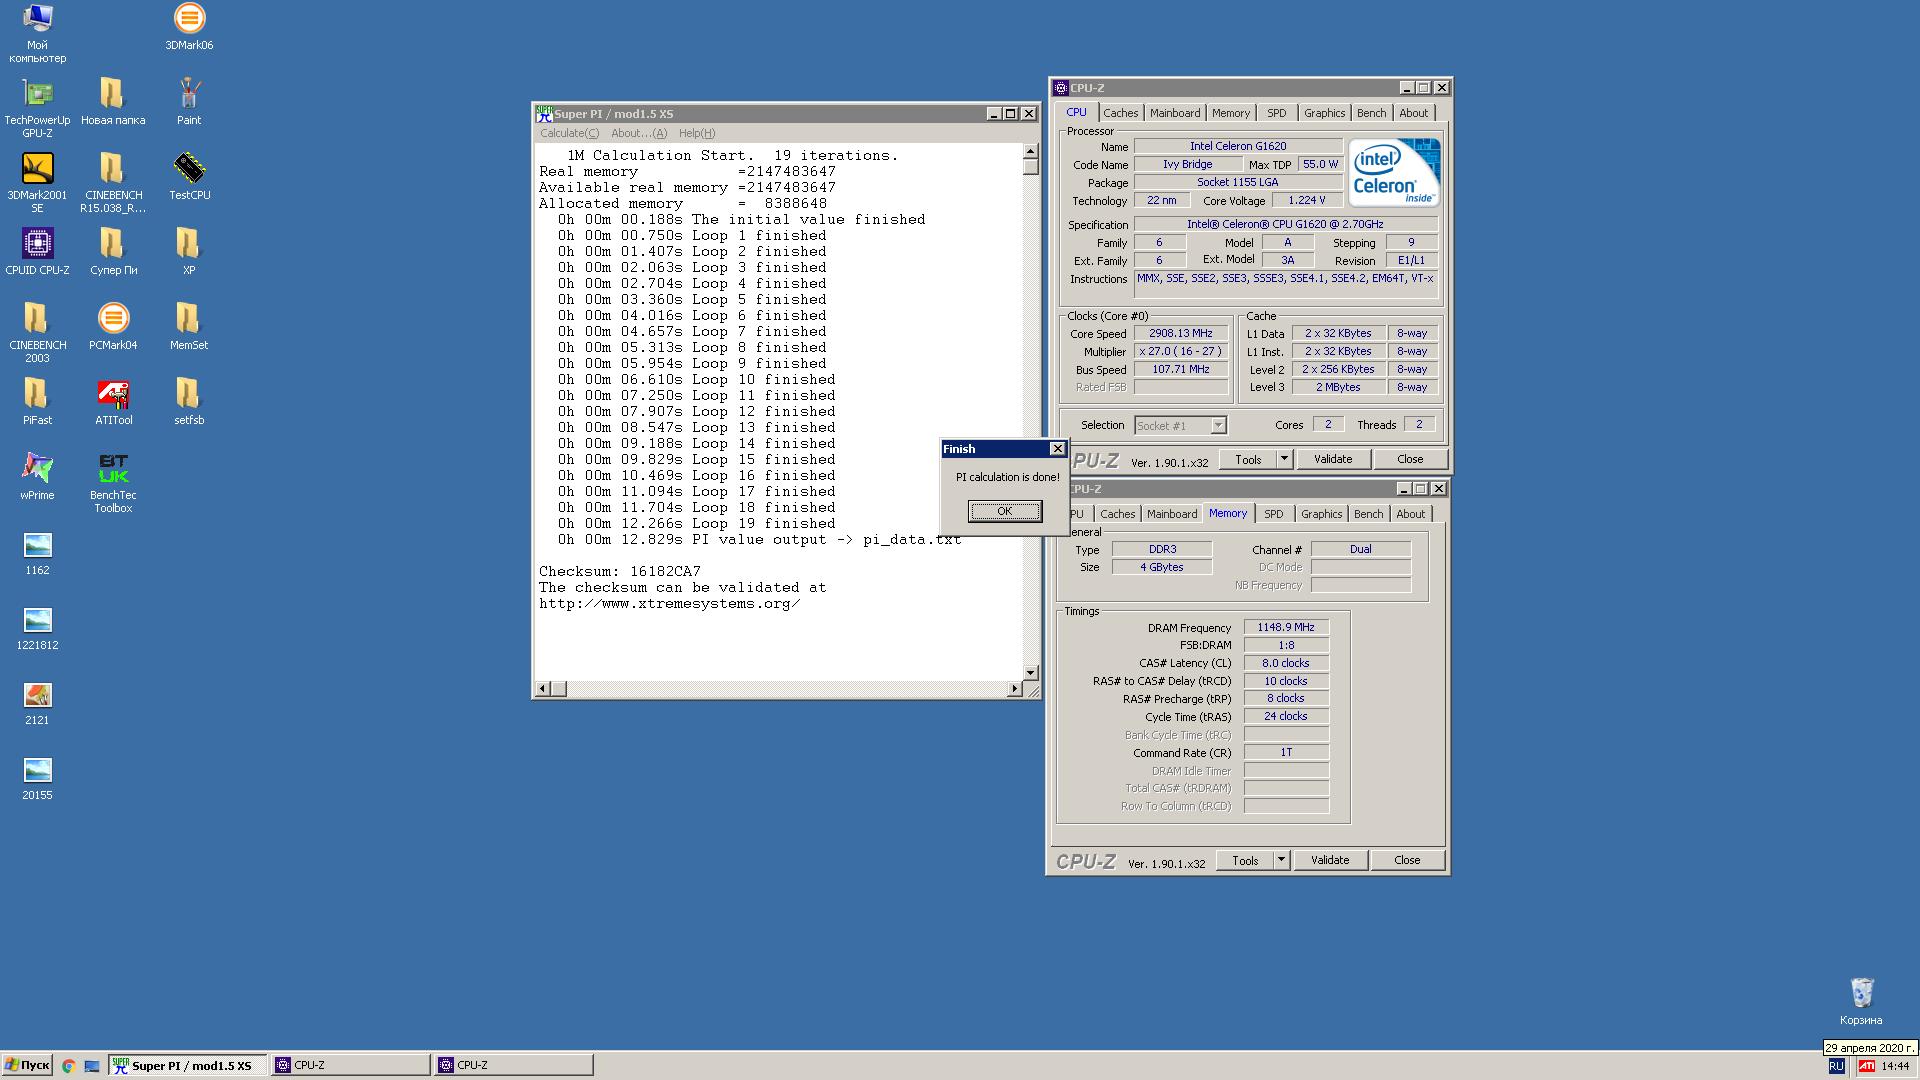This screenshot has width=1920, height=1080.
Task: Select the second CPU-Z taskbar button
Action: [514, 1065]
